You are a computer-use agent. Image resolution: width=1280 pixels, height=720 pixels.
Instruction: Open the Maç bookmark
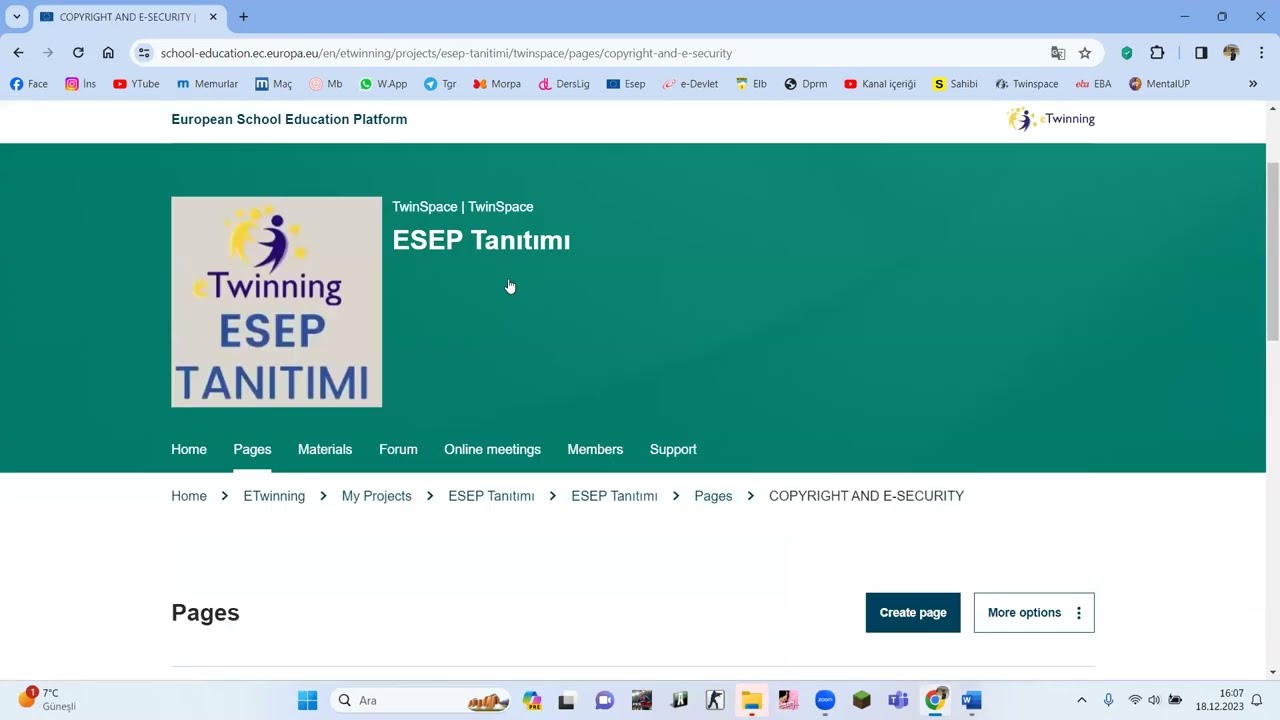tap(274, 84)
